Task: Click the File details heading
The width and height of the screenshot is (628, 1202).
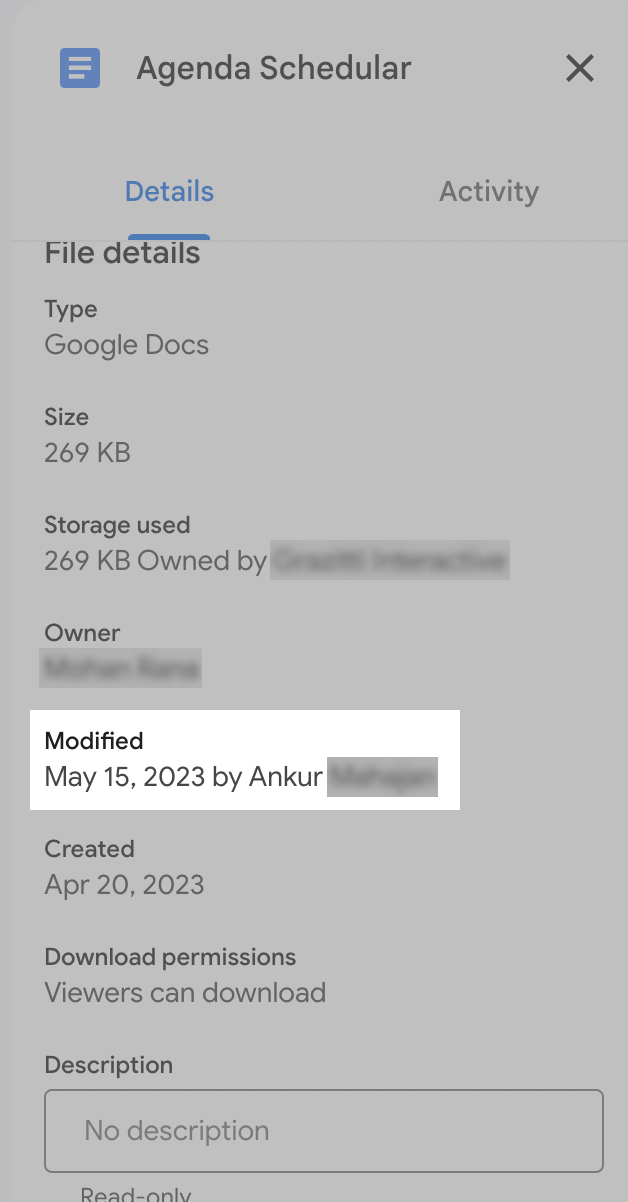Action: tap(122, 254)
